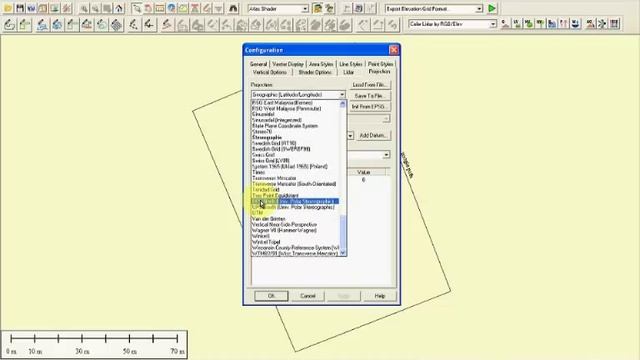Switch to the Shader Options tab
640x360 pixels.
[315, 72]
